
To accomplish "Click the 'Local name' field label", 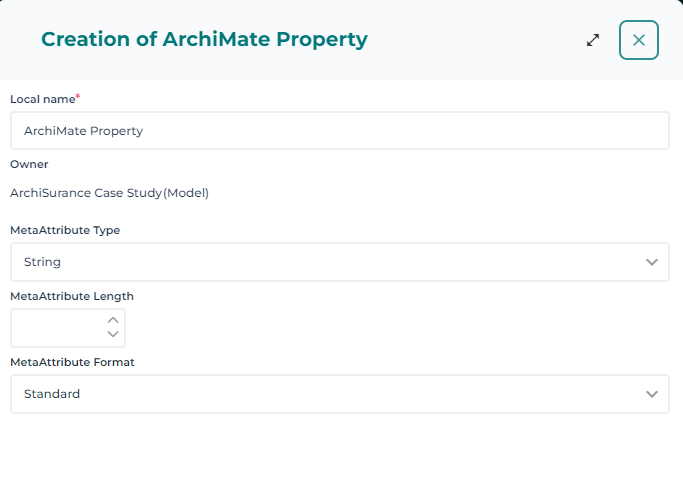I will click(x=42, y=99).
